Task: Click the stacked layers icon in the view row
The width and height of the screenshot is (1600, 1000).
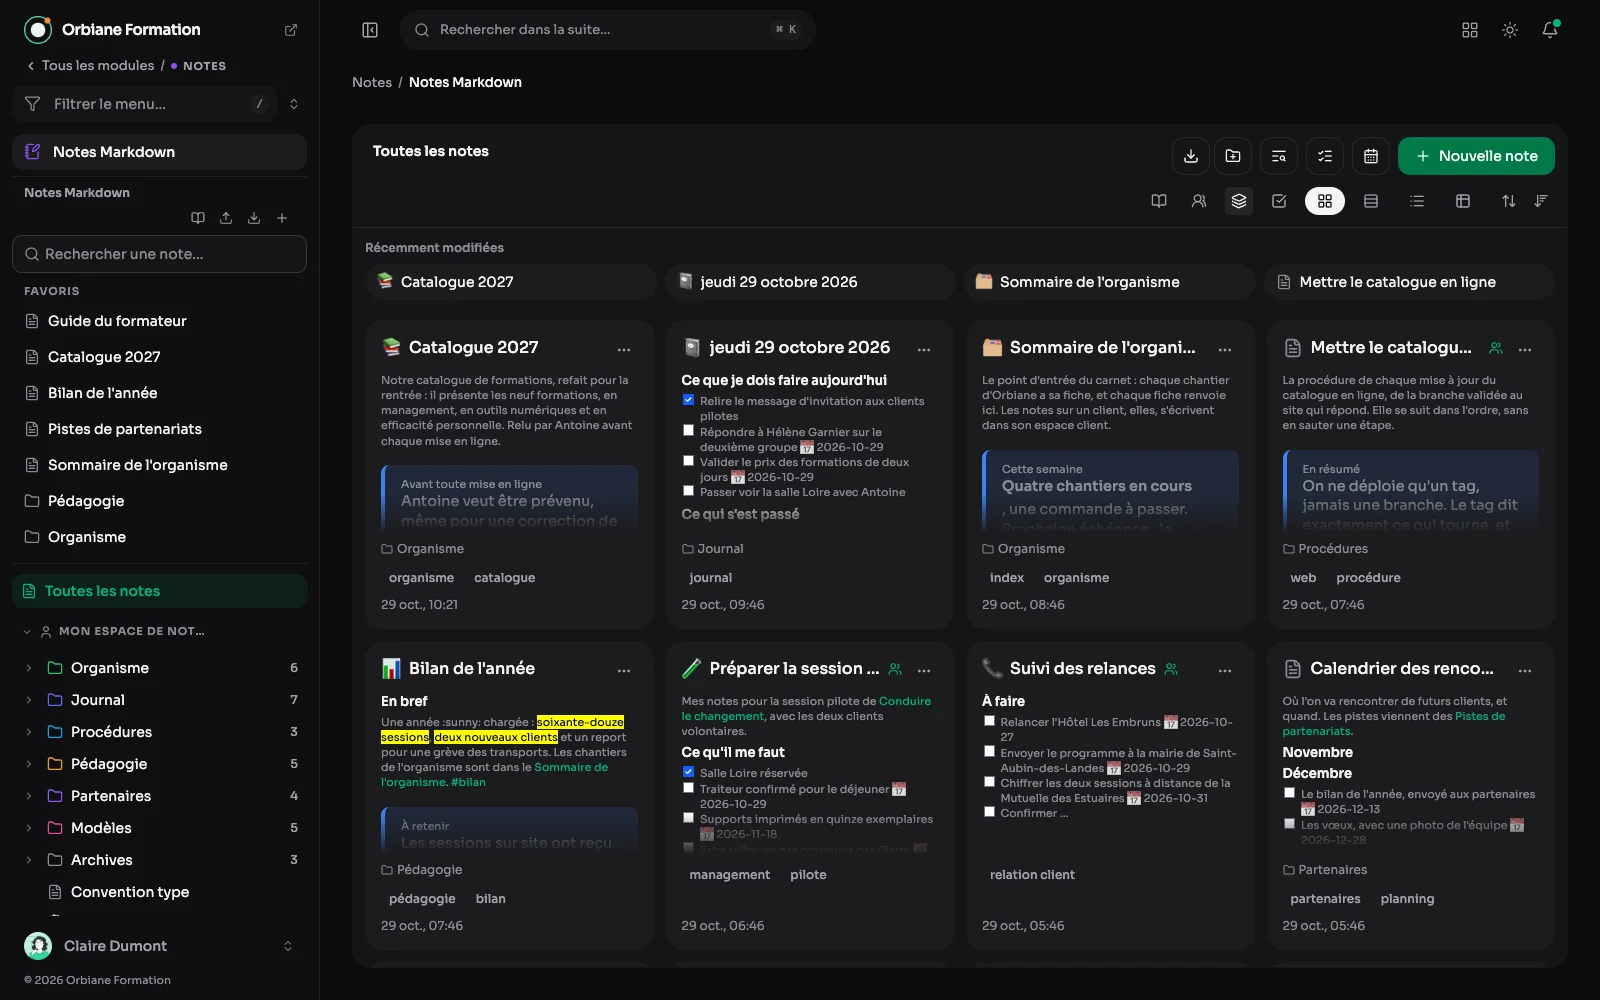Action: click(x=1239, y=201)
